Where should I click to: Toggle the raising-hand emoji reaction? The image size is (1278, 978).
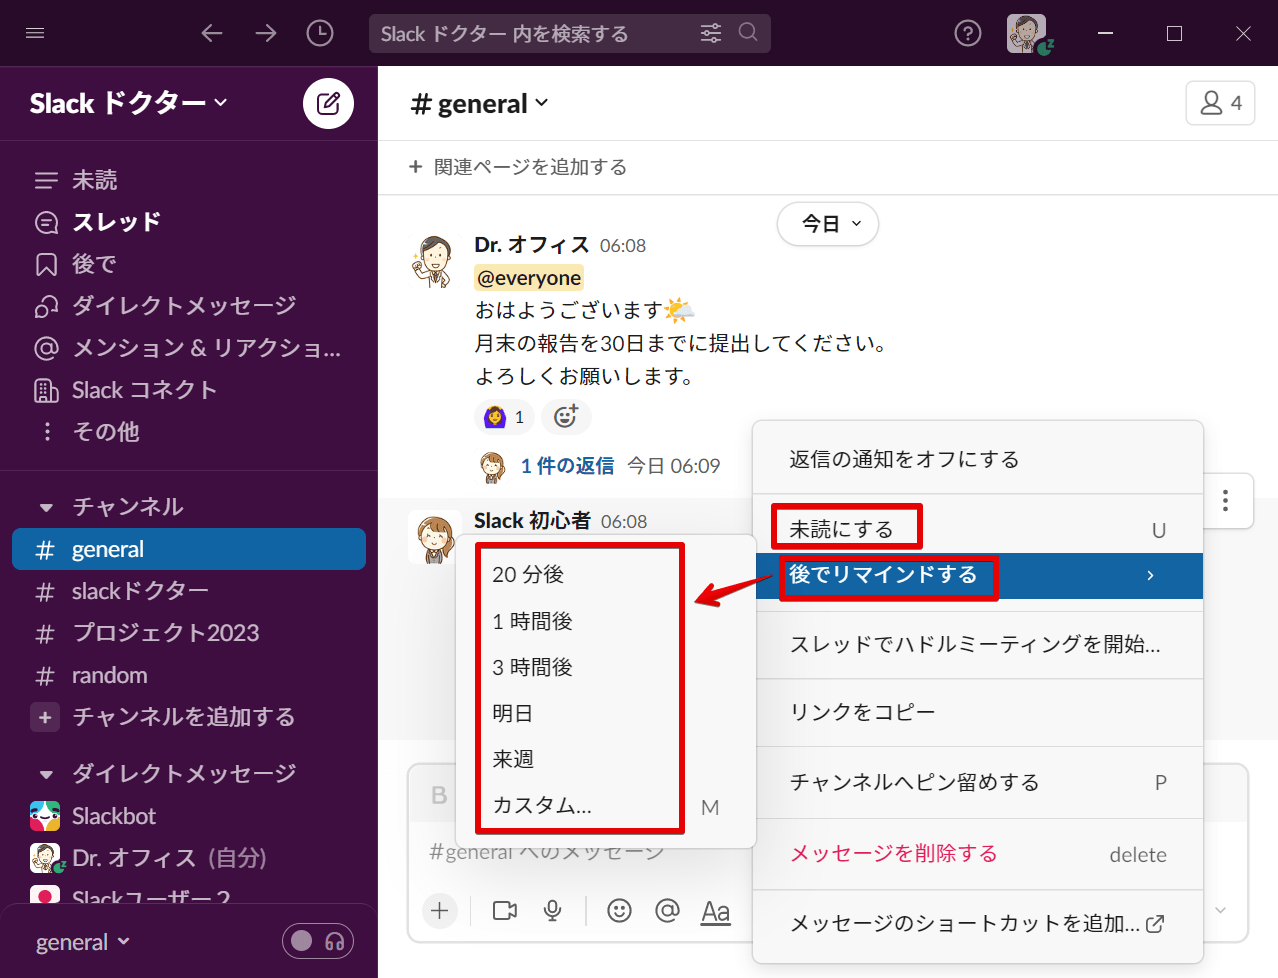504,417
